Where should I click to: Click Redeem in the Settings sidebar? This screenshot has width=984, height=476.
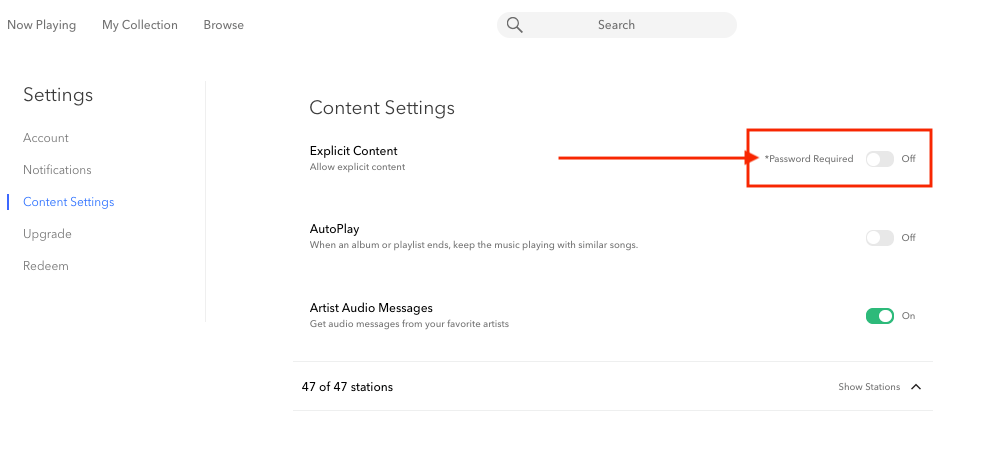[46, 266]
